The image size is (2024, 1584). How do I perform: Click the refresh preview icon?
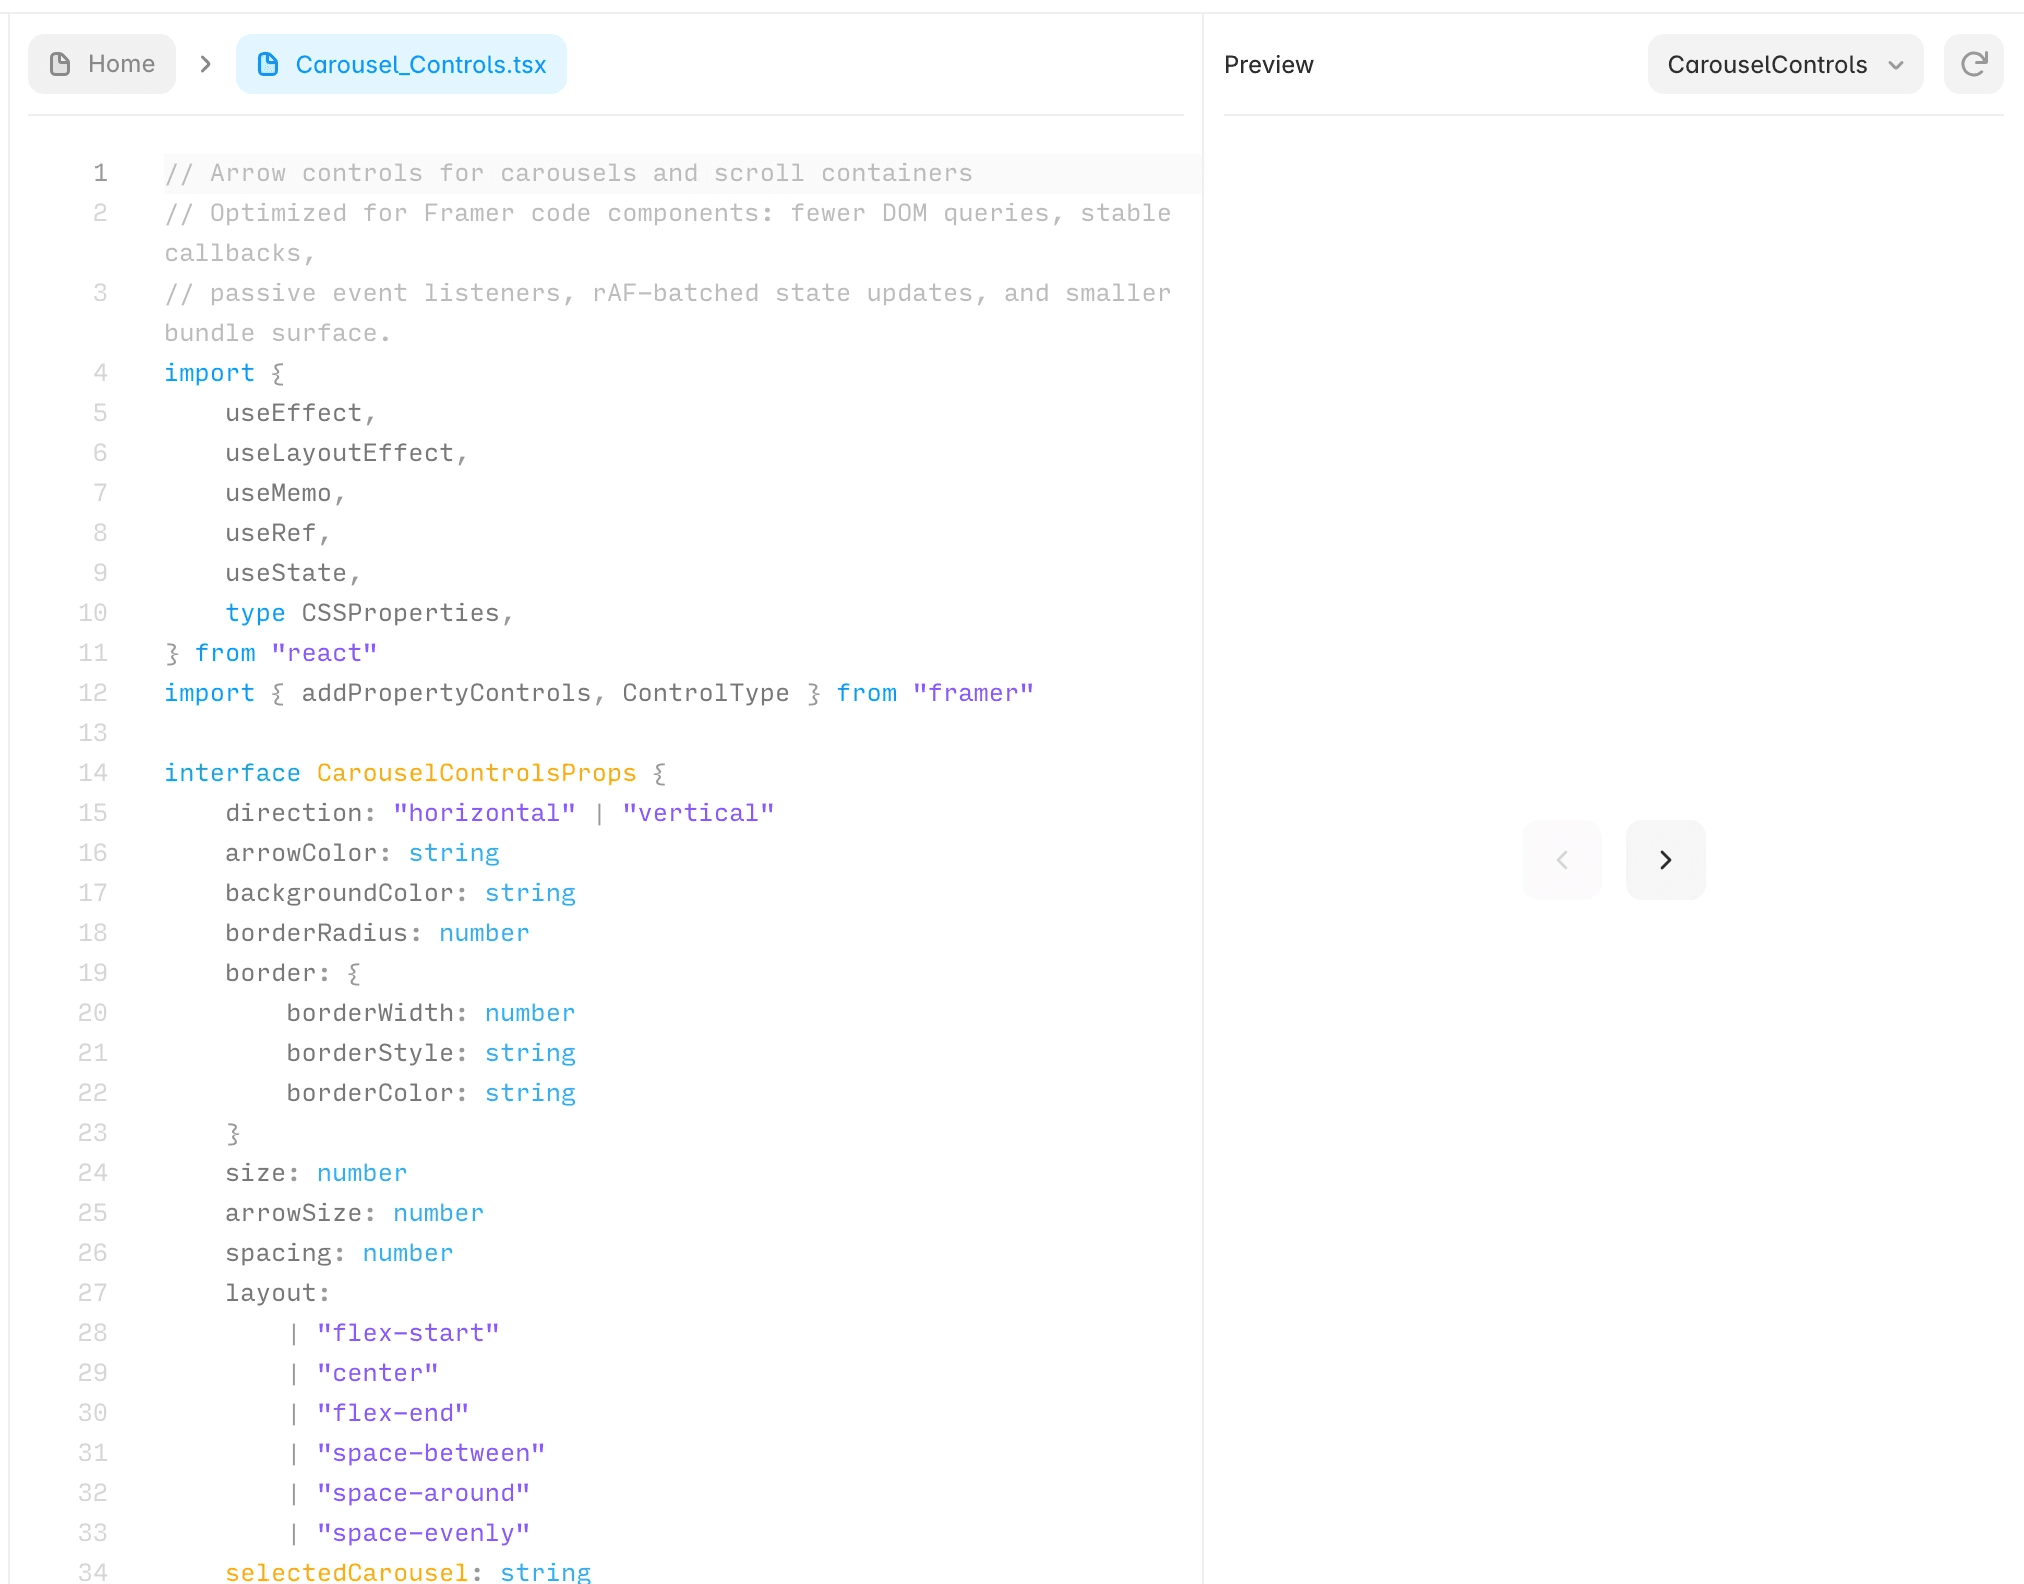click(1973, 64)
